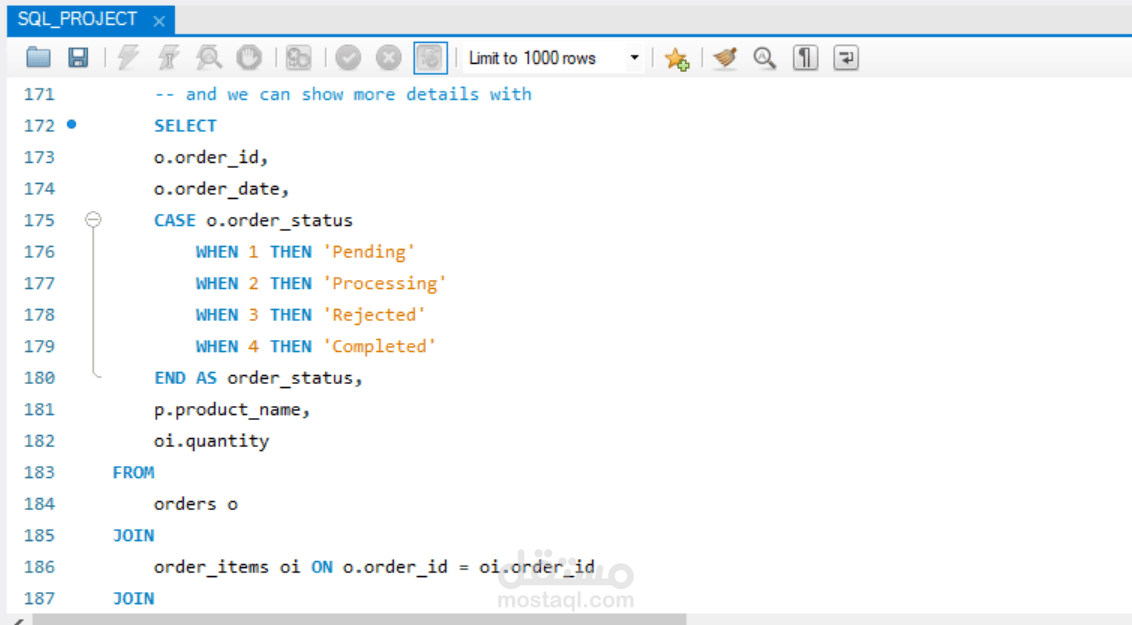Click the comment on line 171
The height and width of the screenshot is (625, 1132).
pyautogui.click(x=343, y=95)
